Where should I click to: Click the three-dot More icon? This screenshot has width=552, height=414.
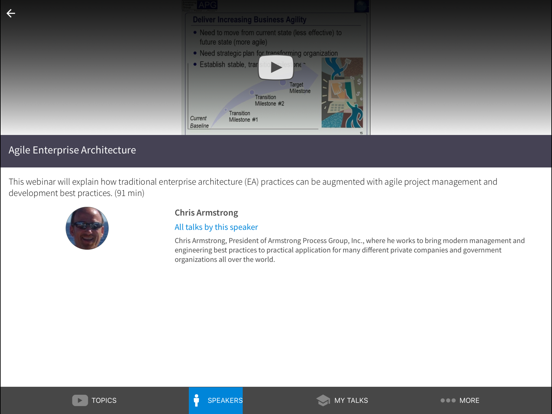448,400
